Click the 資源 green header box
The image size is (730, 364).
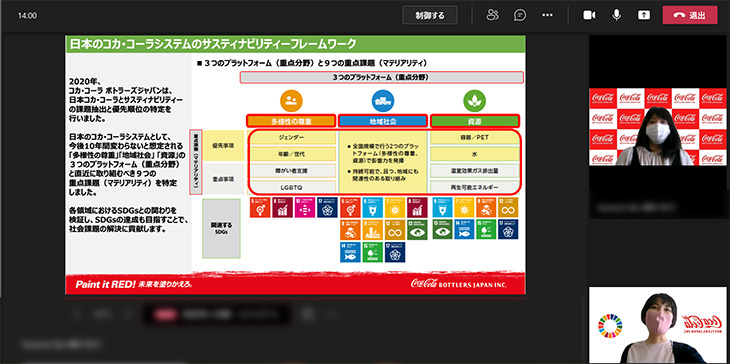point(474,121)
